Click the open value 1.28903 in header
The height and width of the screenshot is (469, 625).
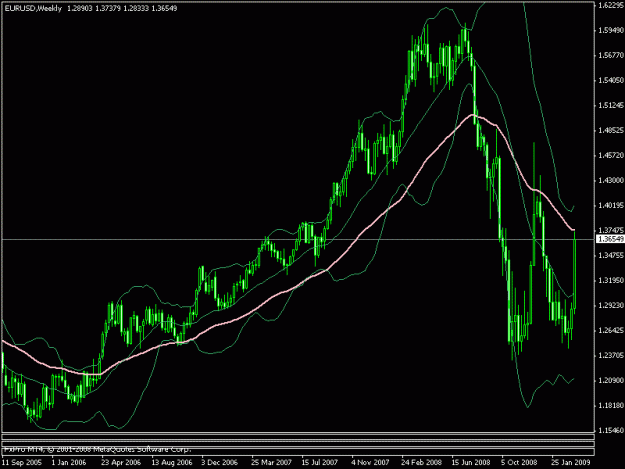pos(80,8)
